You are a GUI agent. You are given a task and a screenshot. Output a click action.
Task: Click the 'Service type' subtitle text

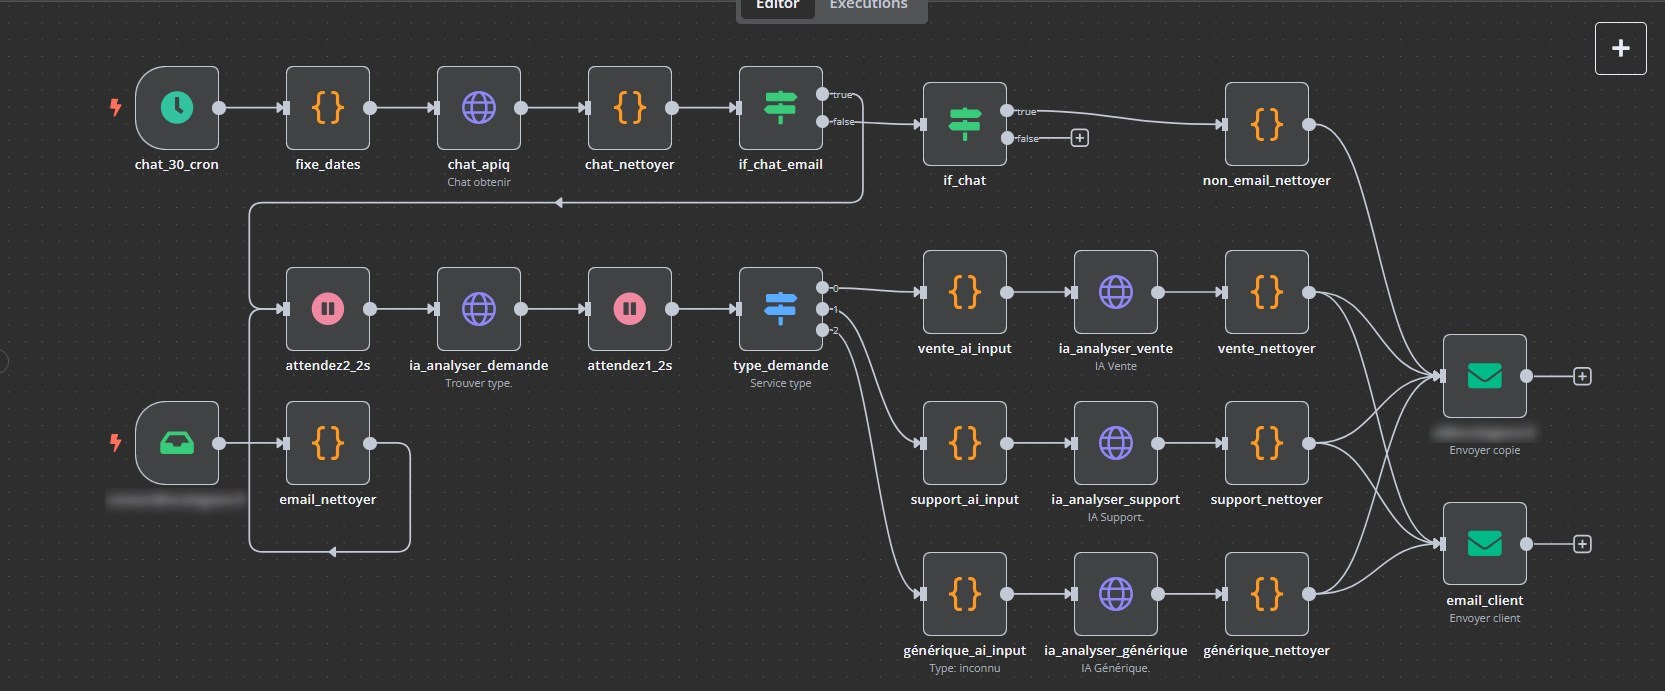pyautogui.click(x=781, y=383)
